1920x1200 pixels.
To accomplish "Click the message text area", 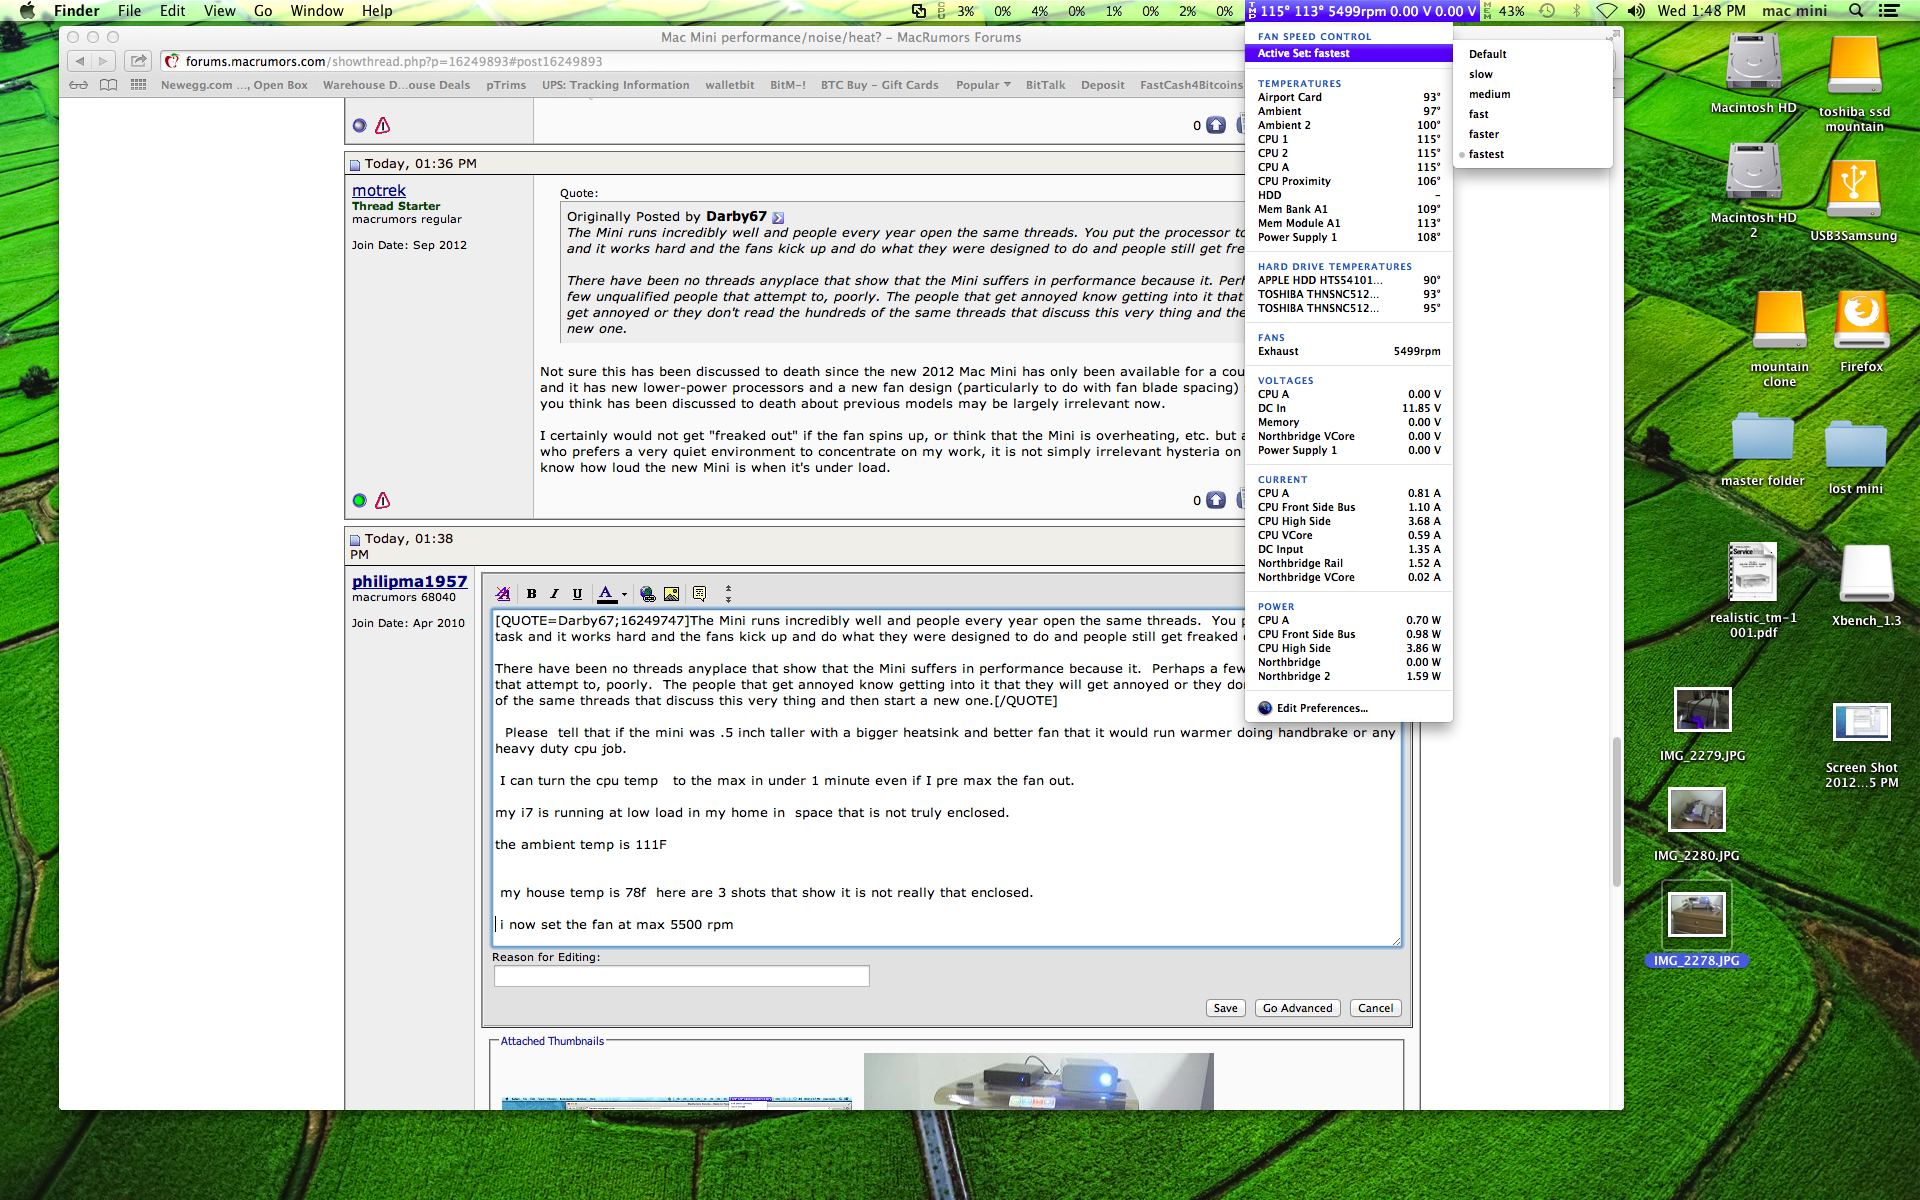I will 946,777.
